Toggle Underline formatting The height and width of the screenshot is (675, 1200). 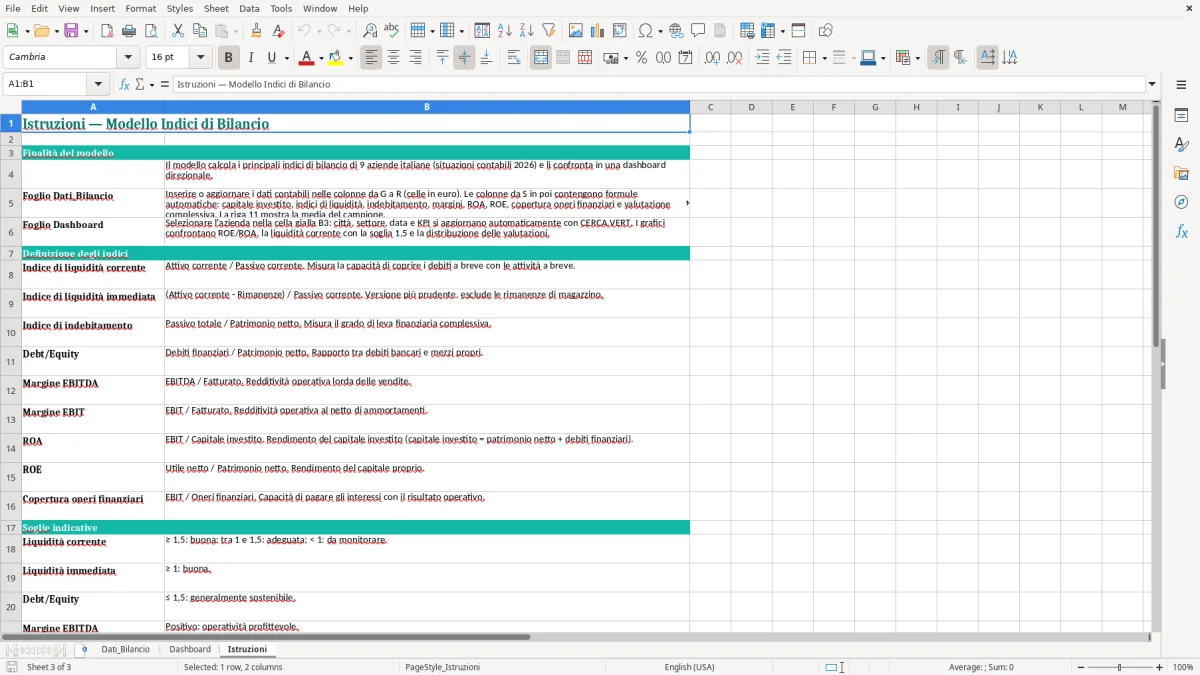click(271, 58)
